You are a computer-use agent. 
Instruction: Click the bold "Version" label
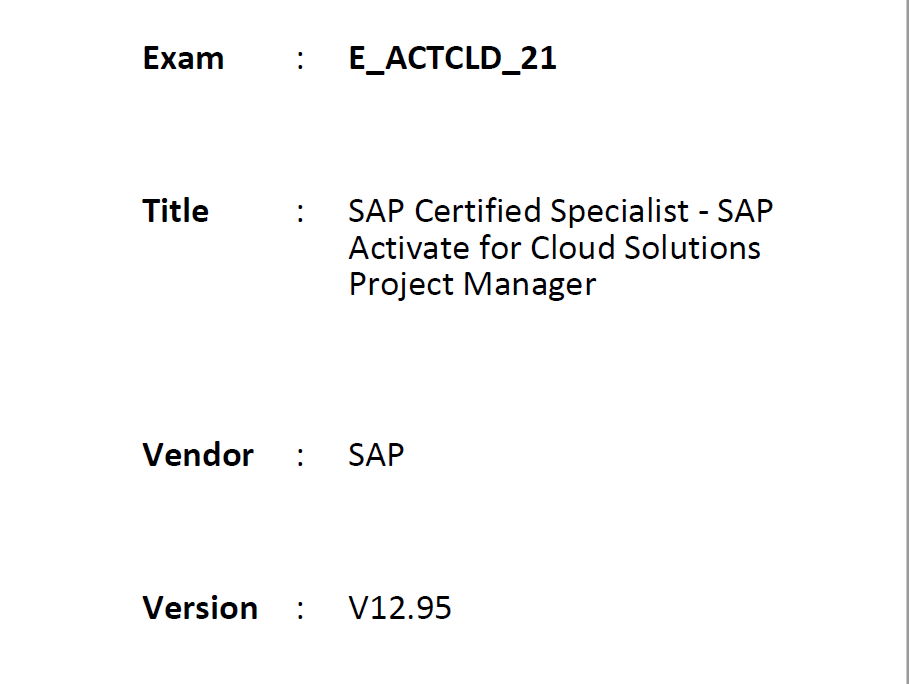coord(200,608)
